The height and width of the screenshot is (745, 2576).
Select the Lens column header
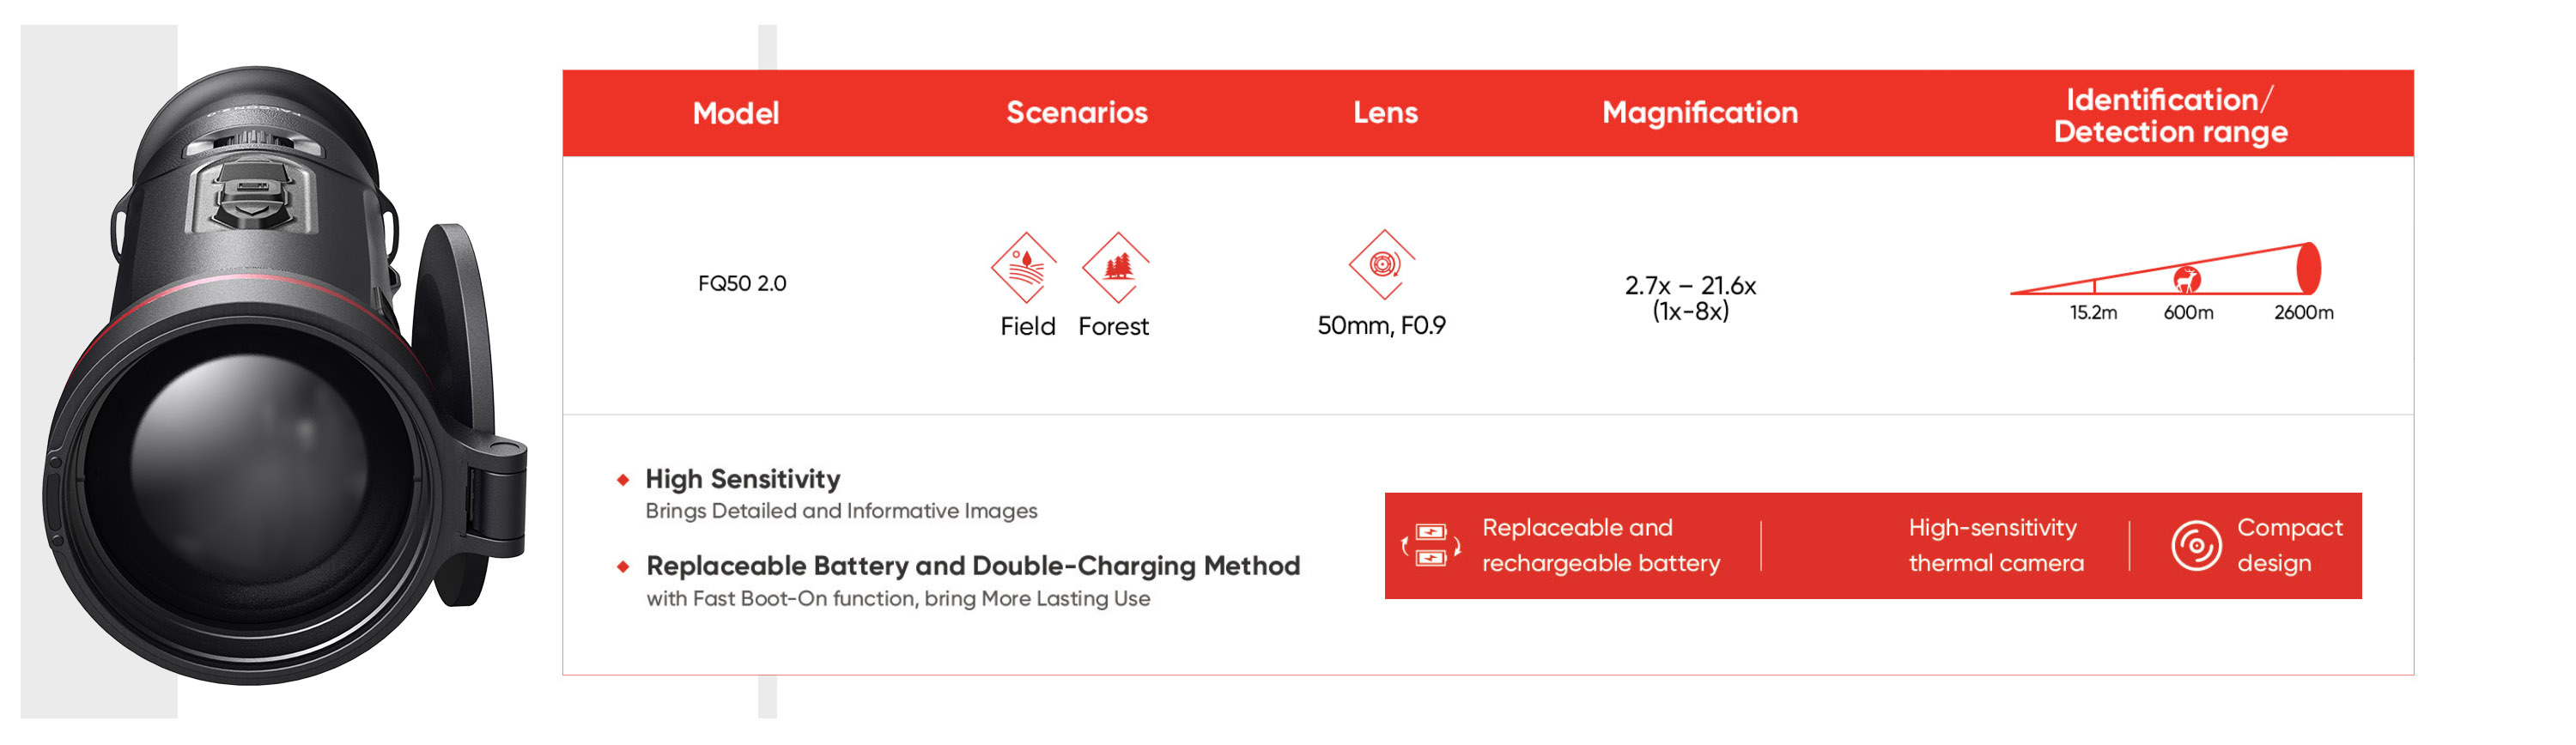1385,112
